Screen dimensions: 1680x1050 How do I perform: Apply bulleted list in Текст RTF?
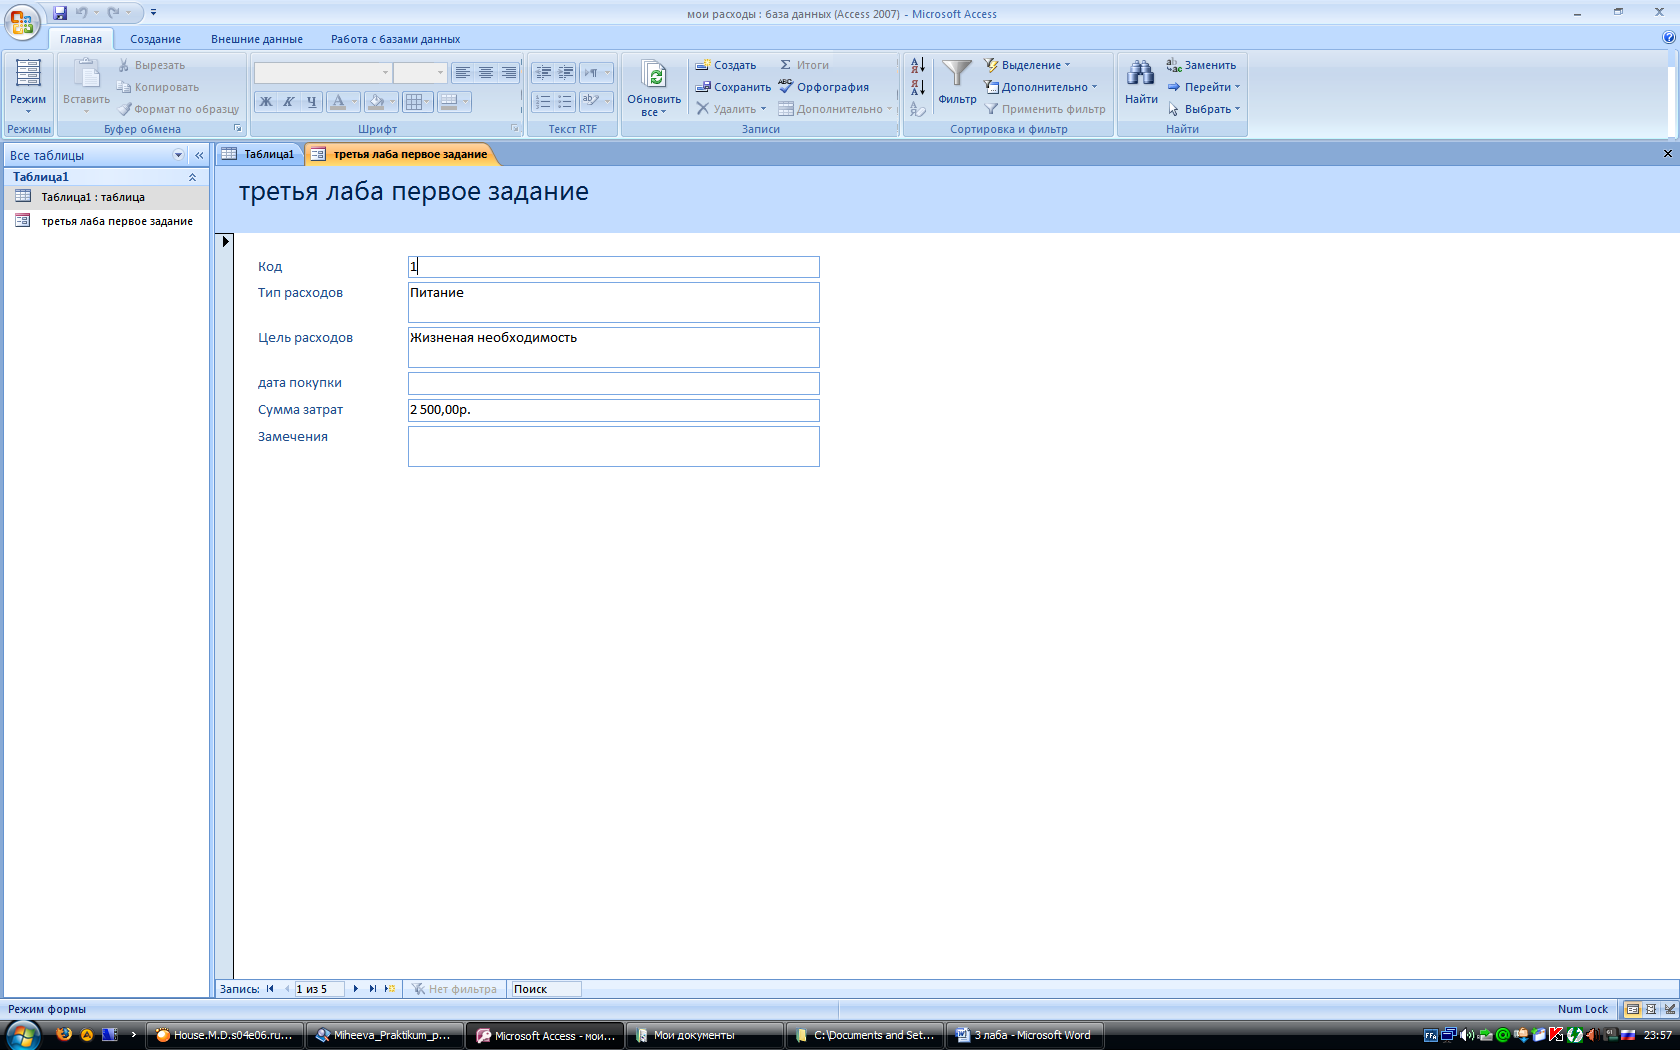566,102
